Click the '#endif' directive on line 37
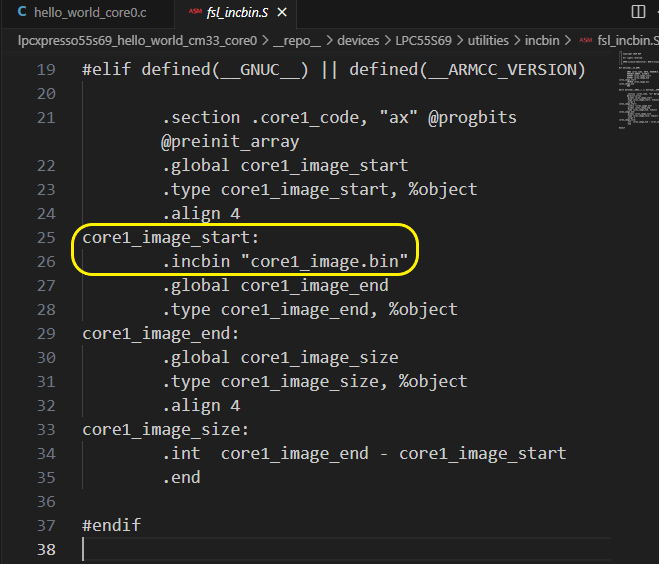659x564 pixels. (111, 525)
